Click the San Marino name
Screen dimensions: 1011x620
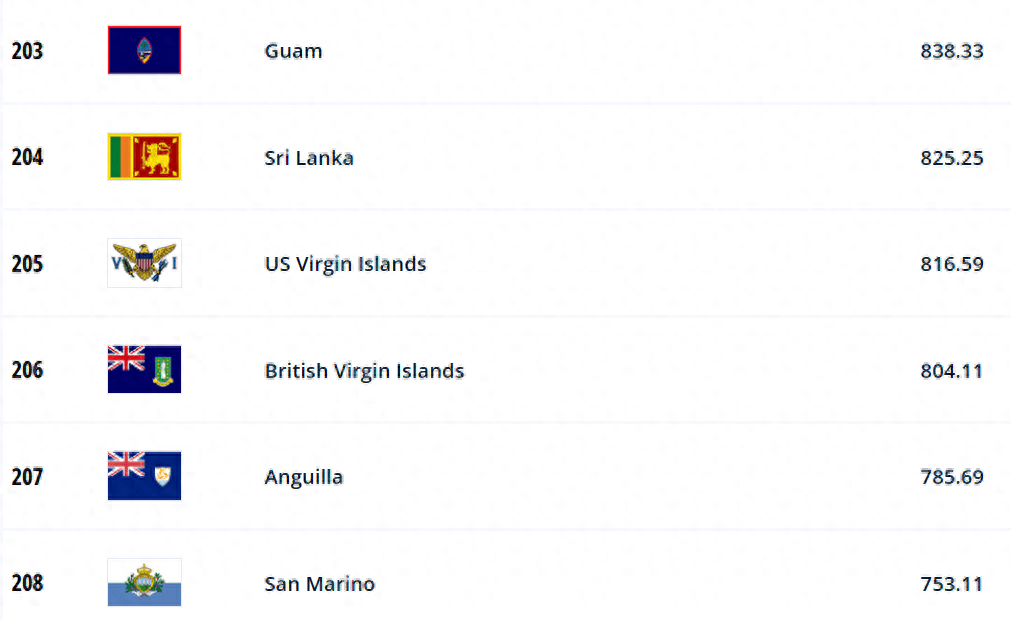[320, 584]
